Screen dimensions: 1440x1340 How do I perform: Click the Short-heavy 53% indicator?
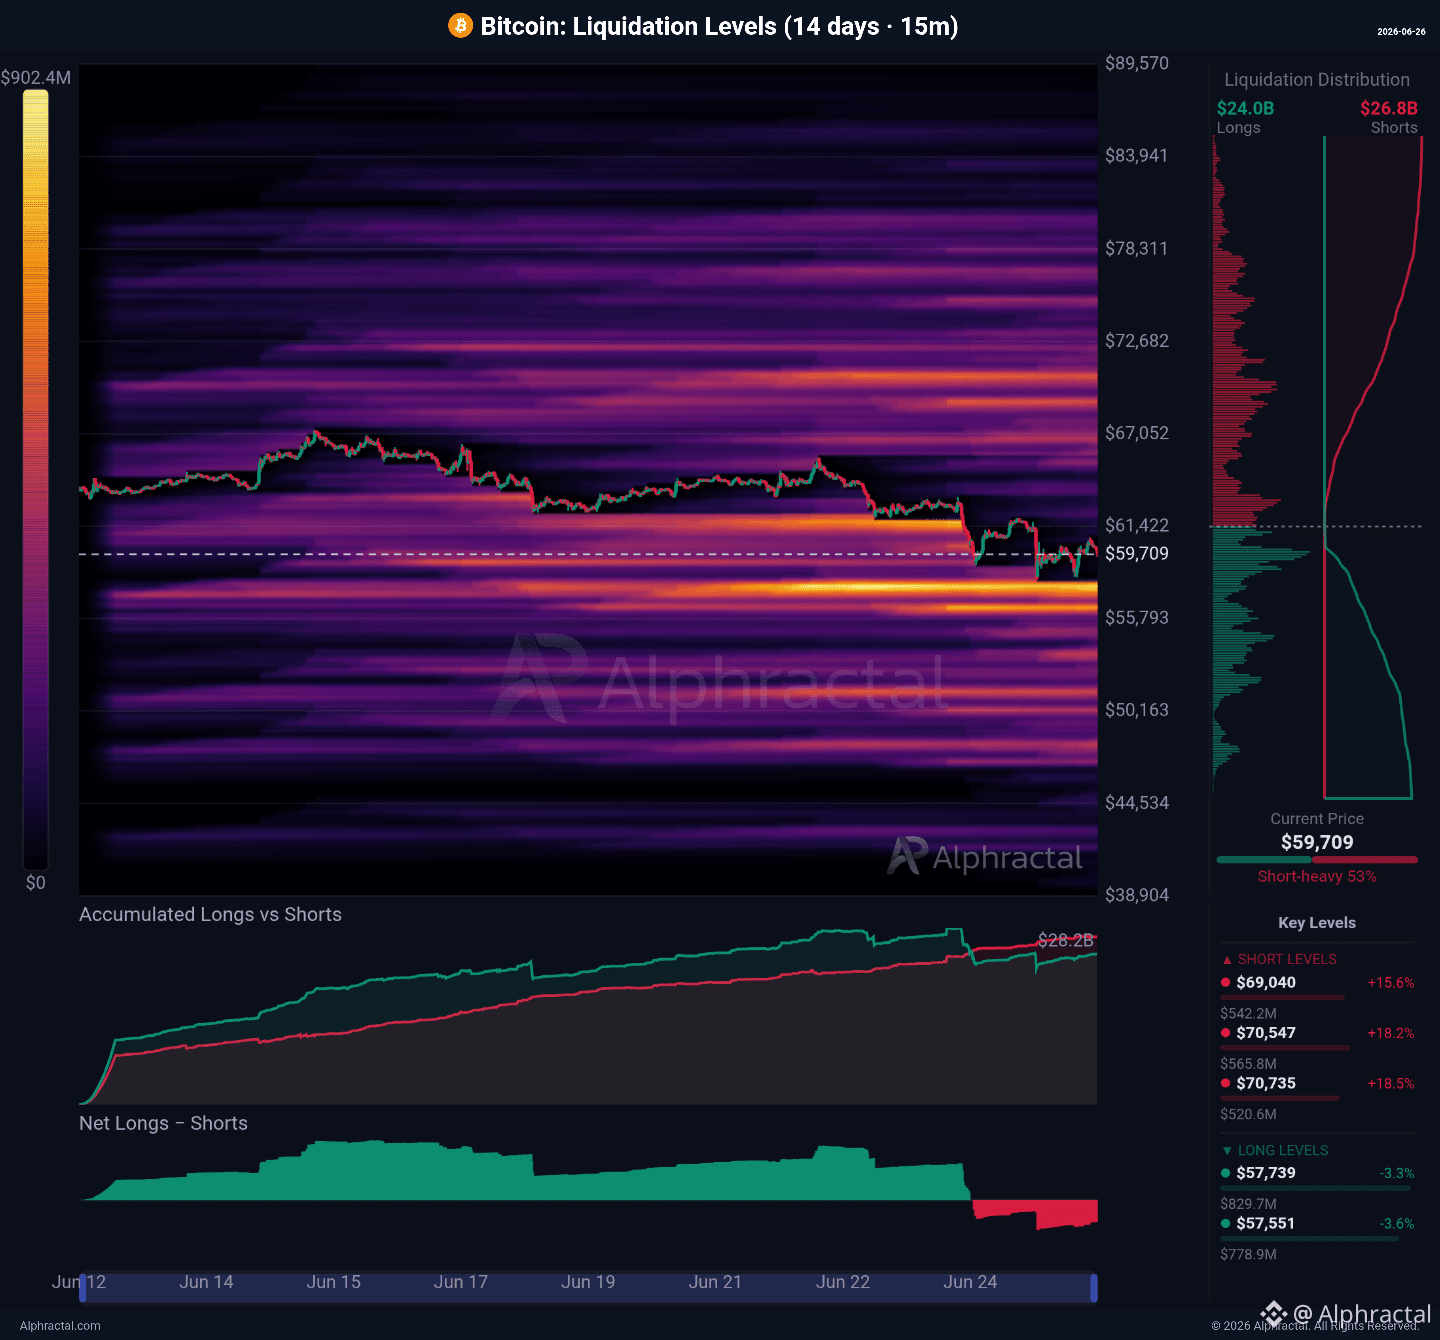(1317, 877)
